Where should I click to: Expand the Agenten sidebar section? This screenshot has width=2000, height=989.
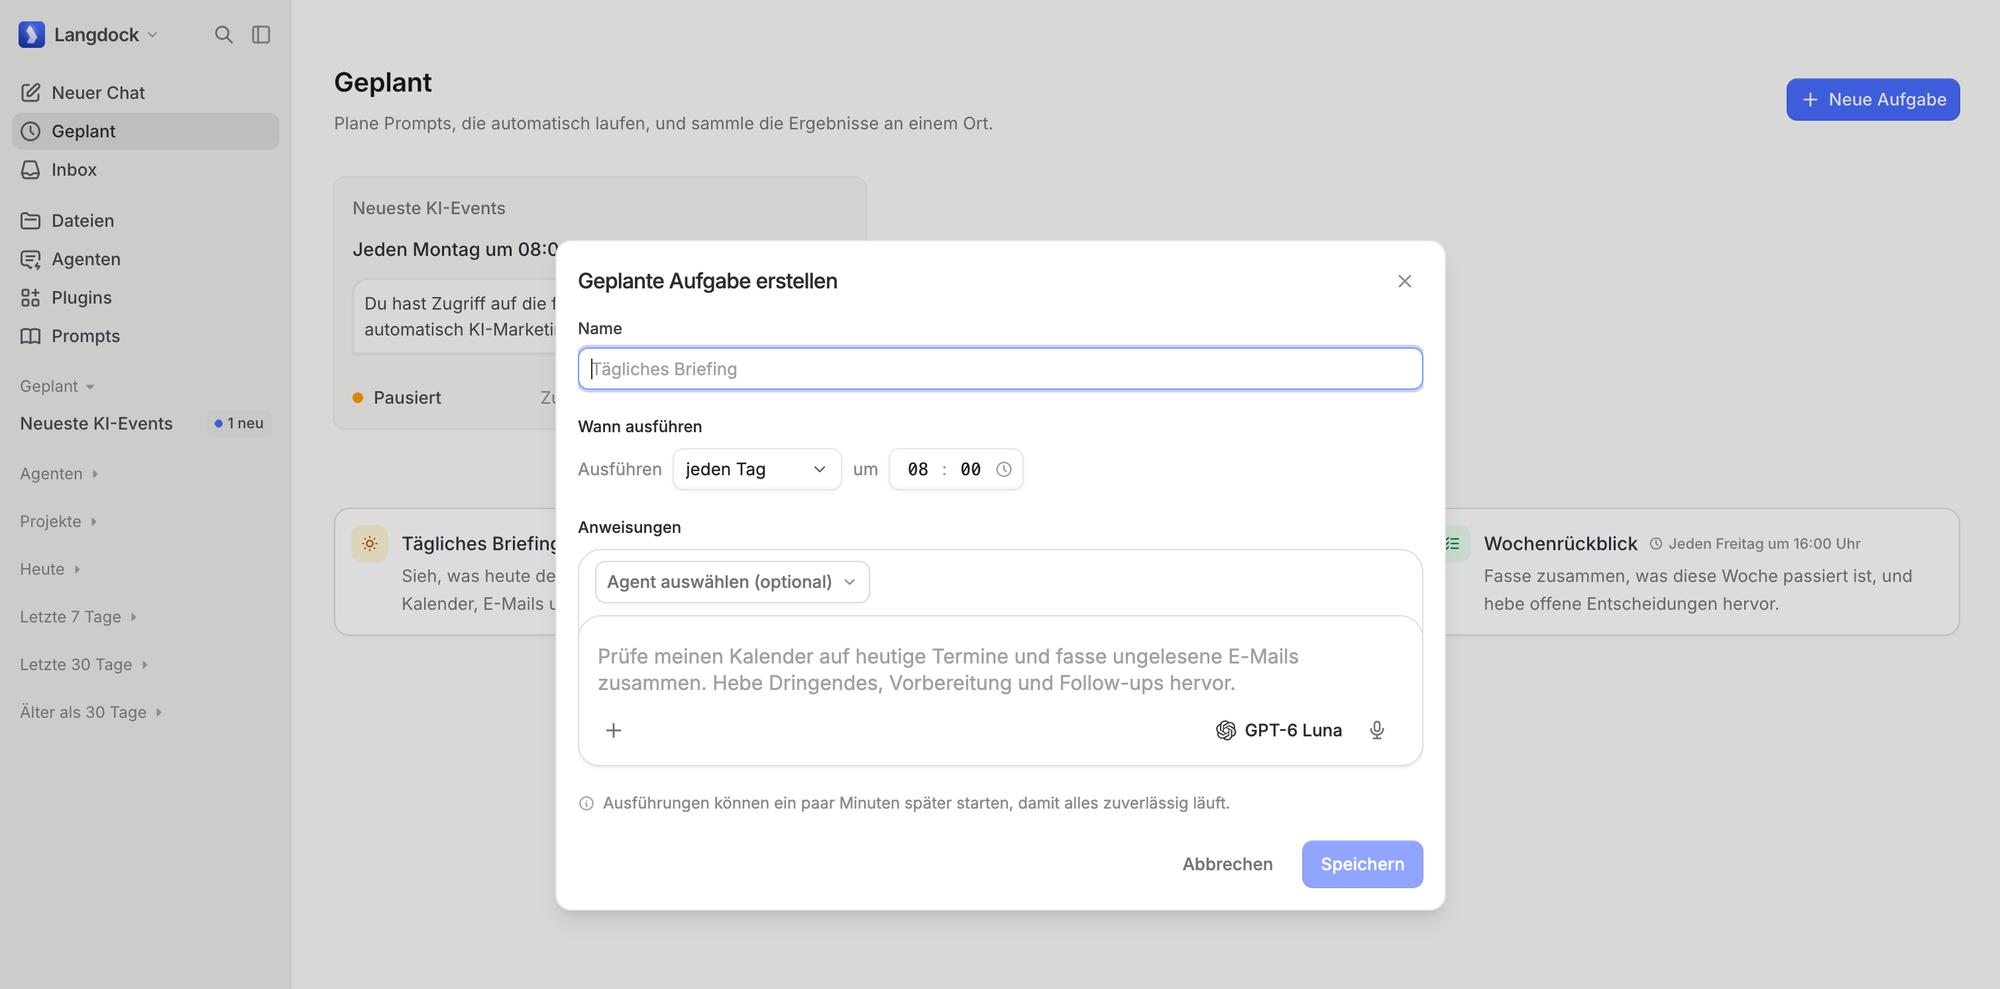click(60, 474)
